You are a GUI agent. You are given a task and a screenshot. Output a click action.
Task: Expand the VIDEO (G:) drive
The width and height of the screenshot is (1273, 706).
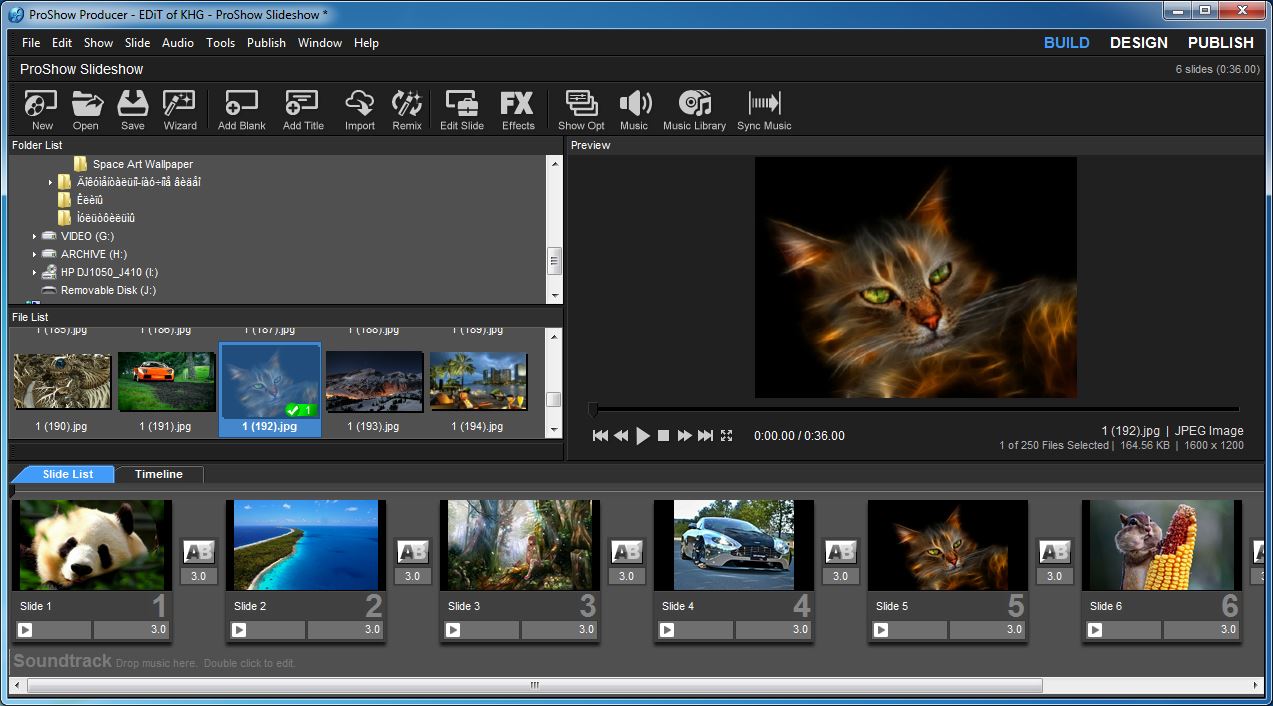[34, 236]
